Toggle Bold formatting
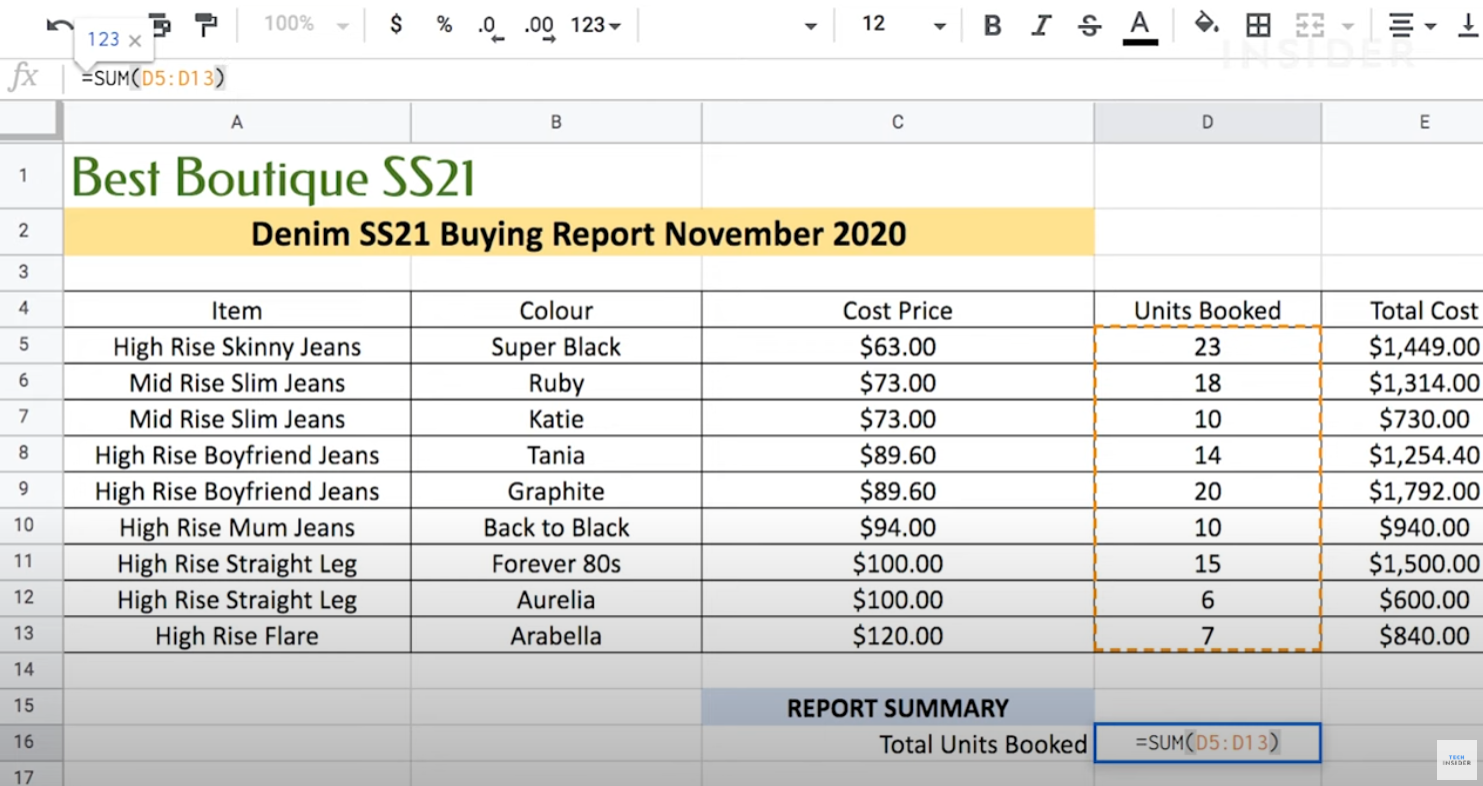Screen dimensions: 1483x786 992,26
